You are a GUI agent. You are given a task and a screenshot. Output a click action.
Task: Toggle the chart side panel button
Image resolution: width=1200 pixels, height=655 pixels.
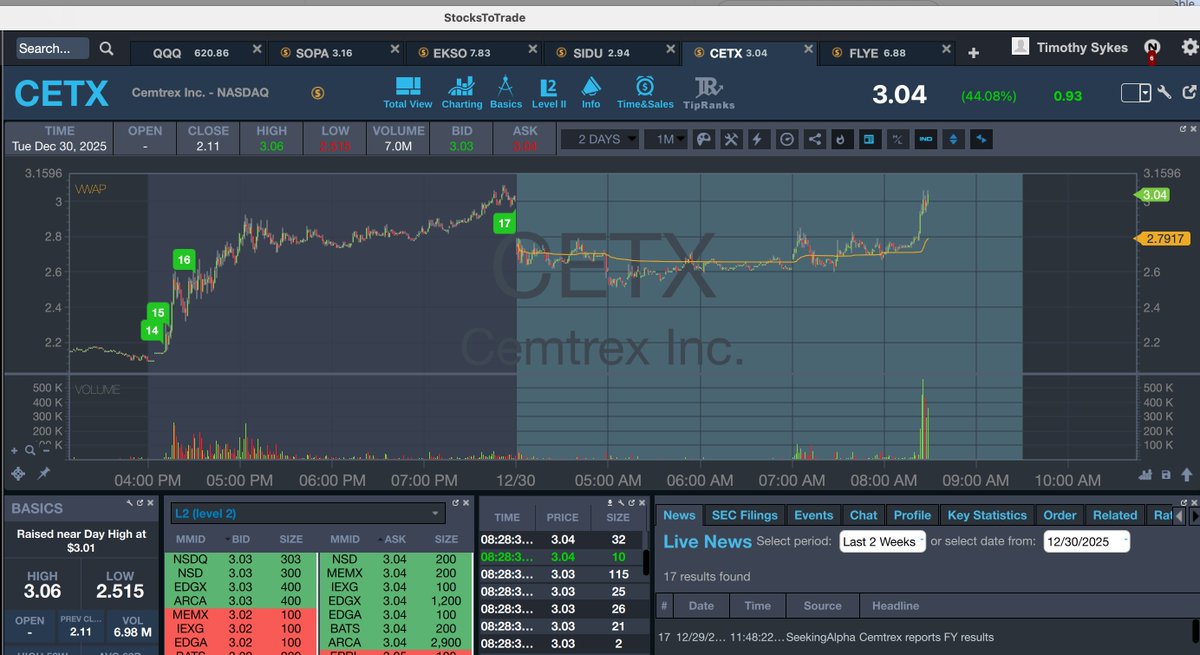tap(869, 140)
